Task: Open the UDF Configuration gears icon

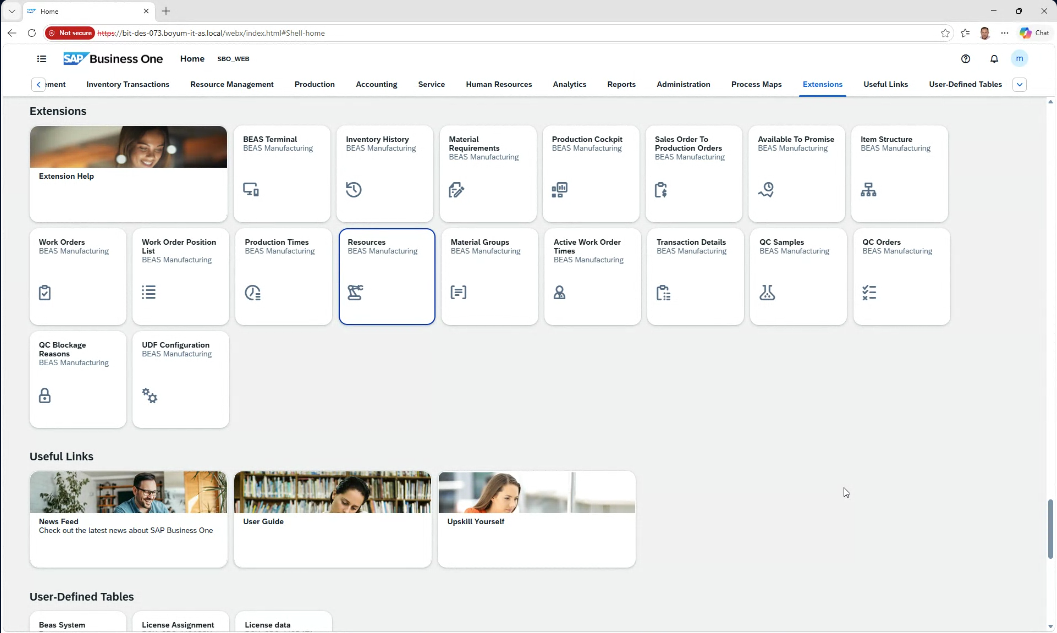Action: pos(150,396)
